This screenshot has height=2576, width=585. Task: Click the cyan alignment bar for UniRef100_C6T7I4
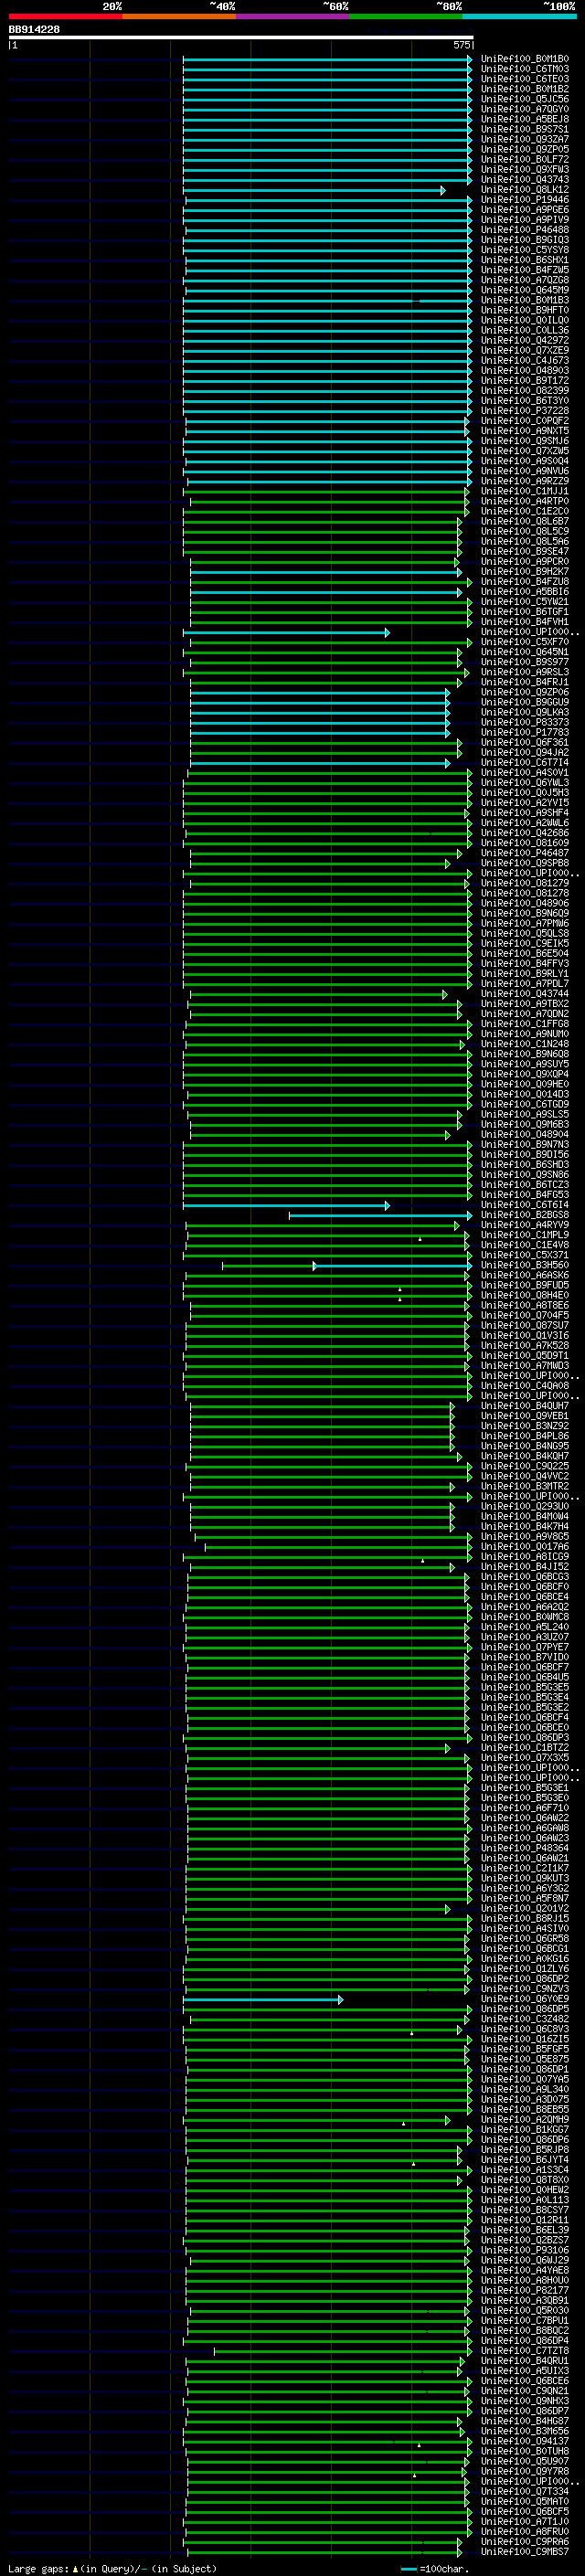(x=320, y=763)
